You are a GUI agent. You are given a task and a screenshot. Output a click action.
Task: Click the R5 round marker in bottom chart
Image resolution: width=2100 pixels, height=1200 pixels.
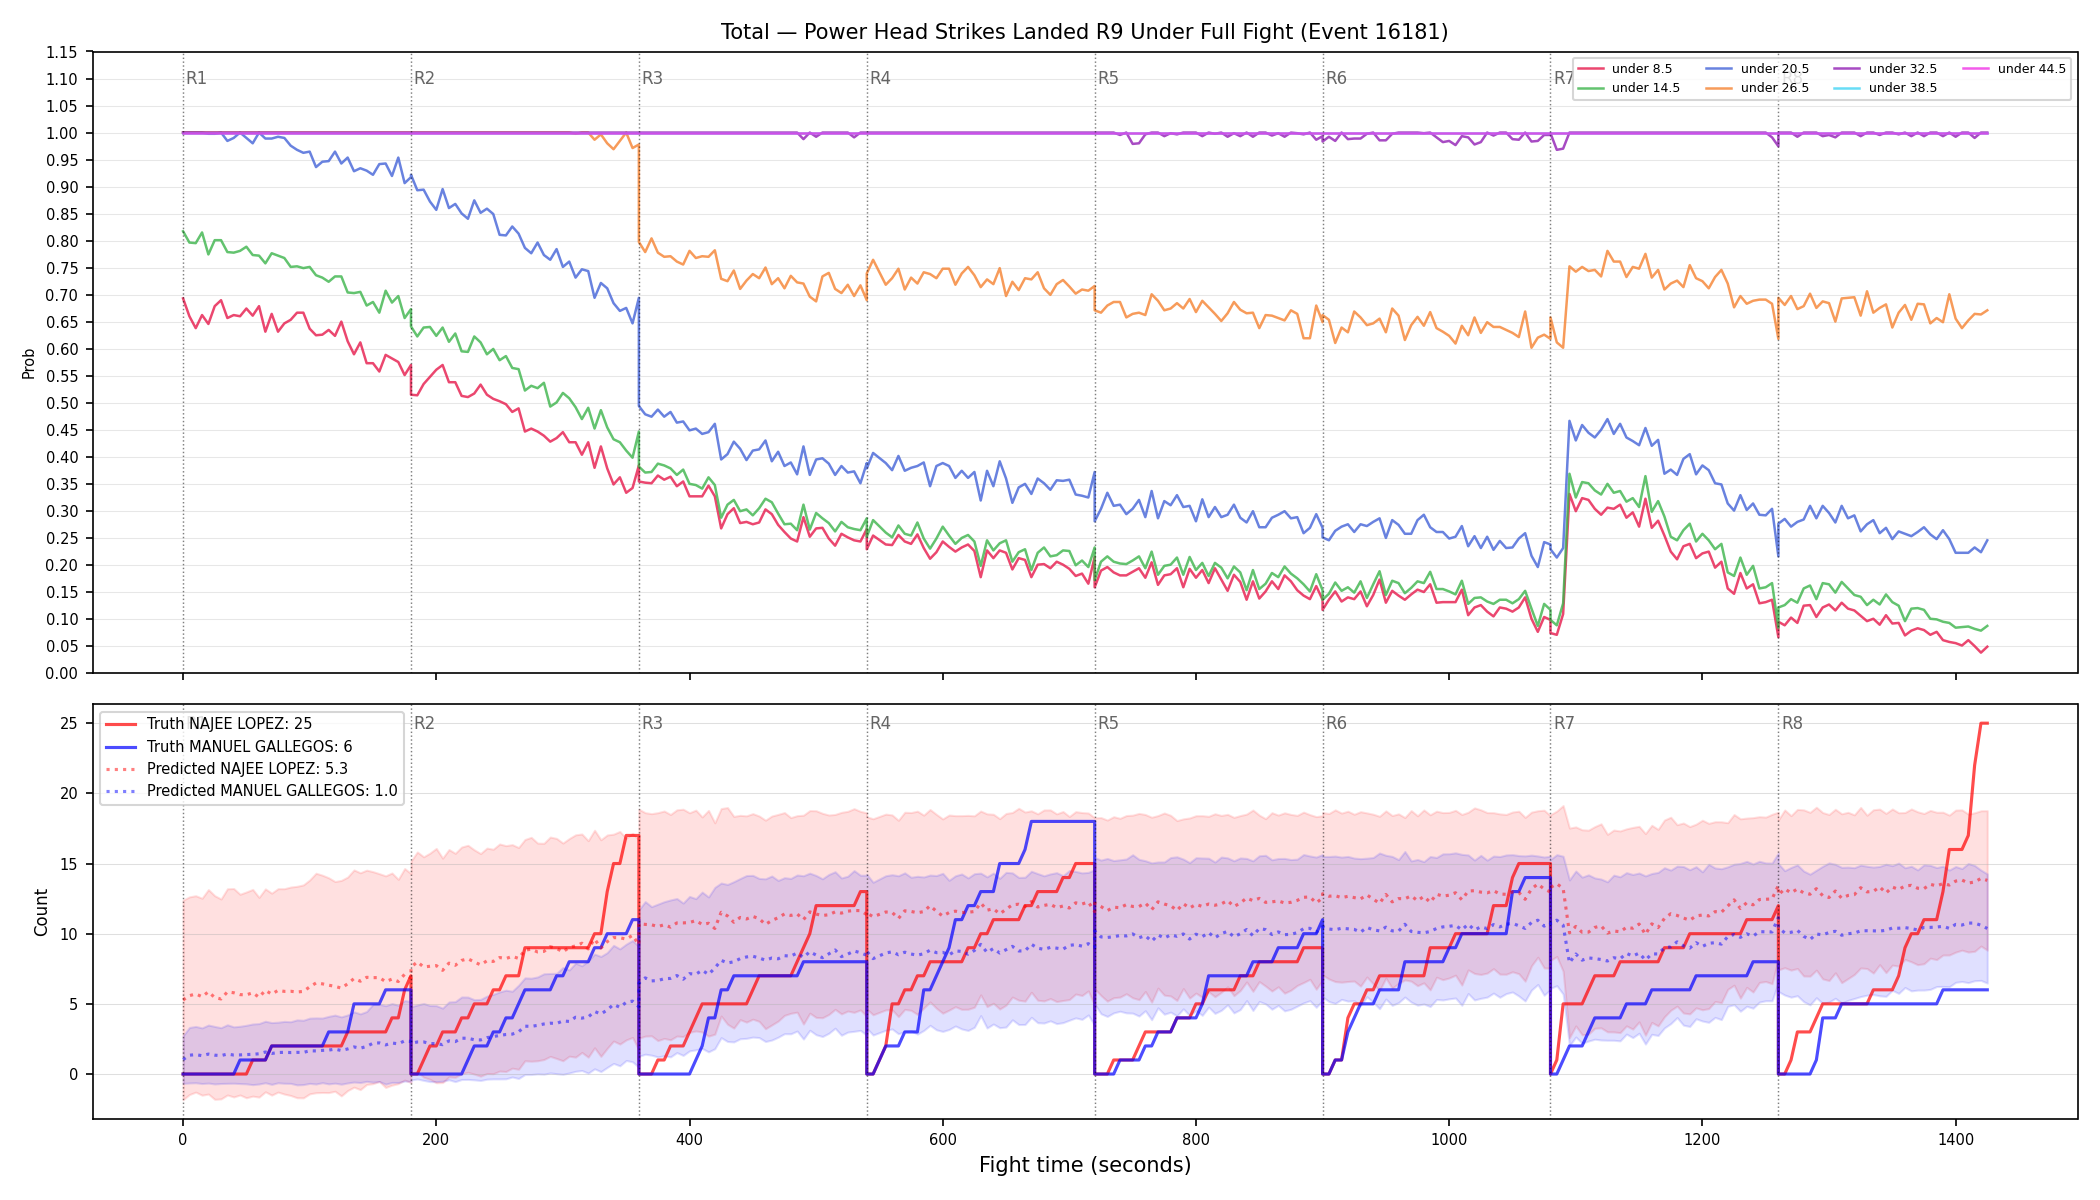(1108, 723)
